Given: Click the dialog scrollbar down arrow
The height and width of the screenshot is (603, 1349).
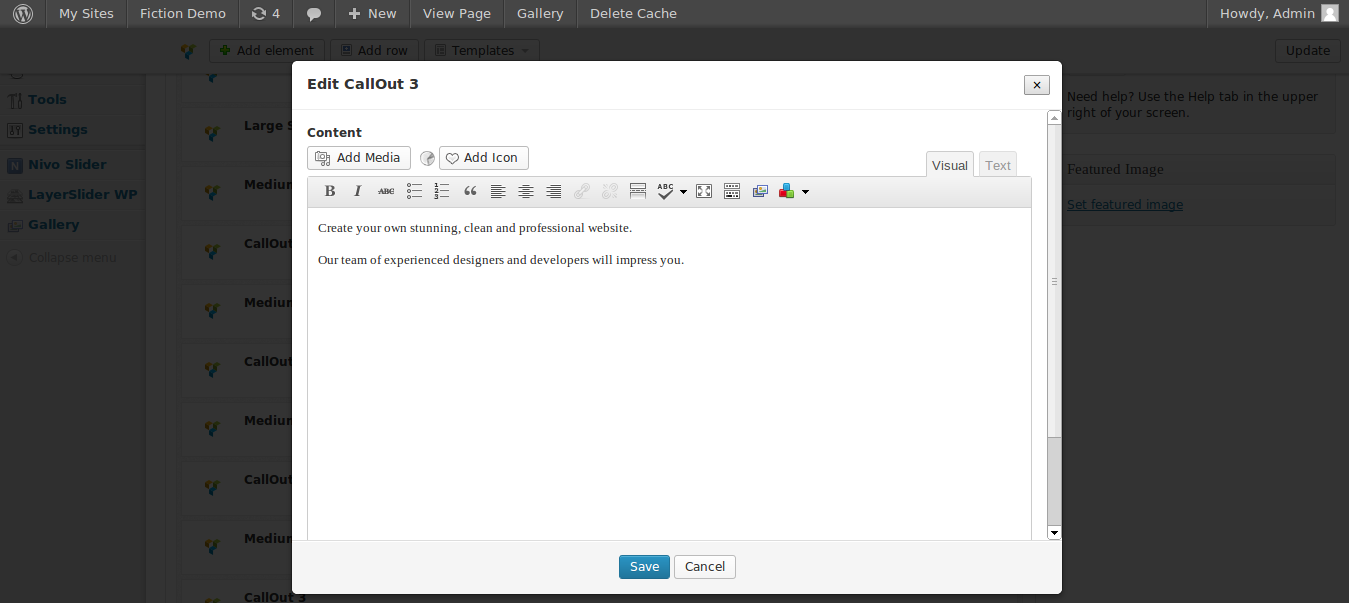Looking at the screenshot, I should coord(1054,533).
